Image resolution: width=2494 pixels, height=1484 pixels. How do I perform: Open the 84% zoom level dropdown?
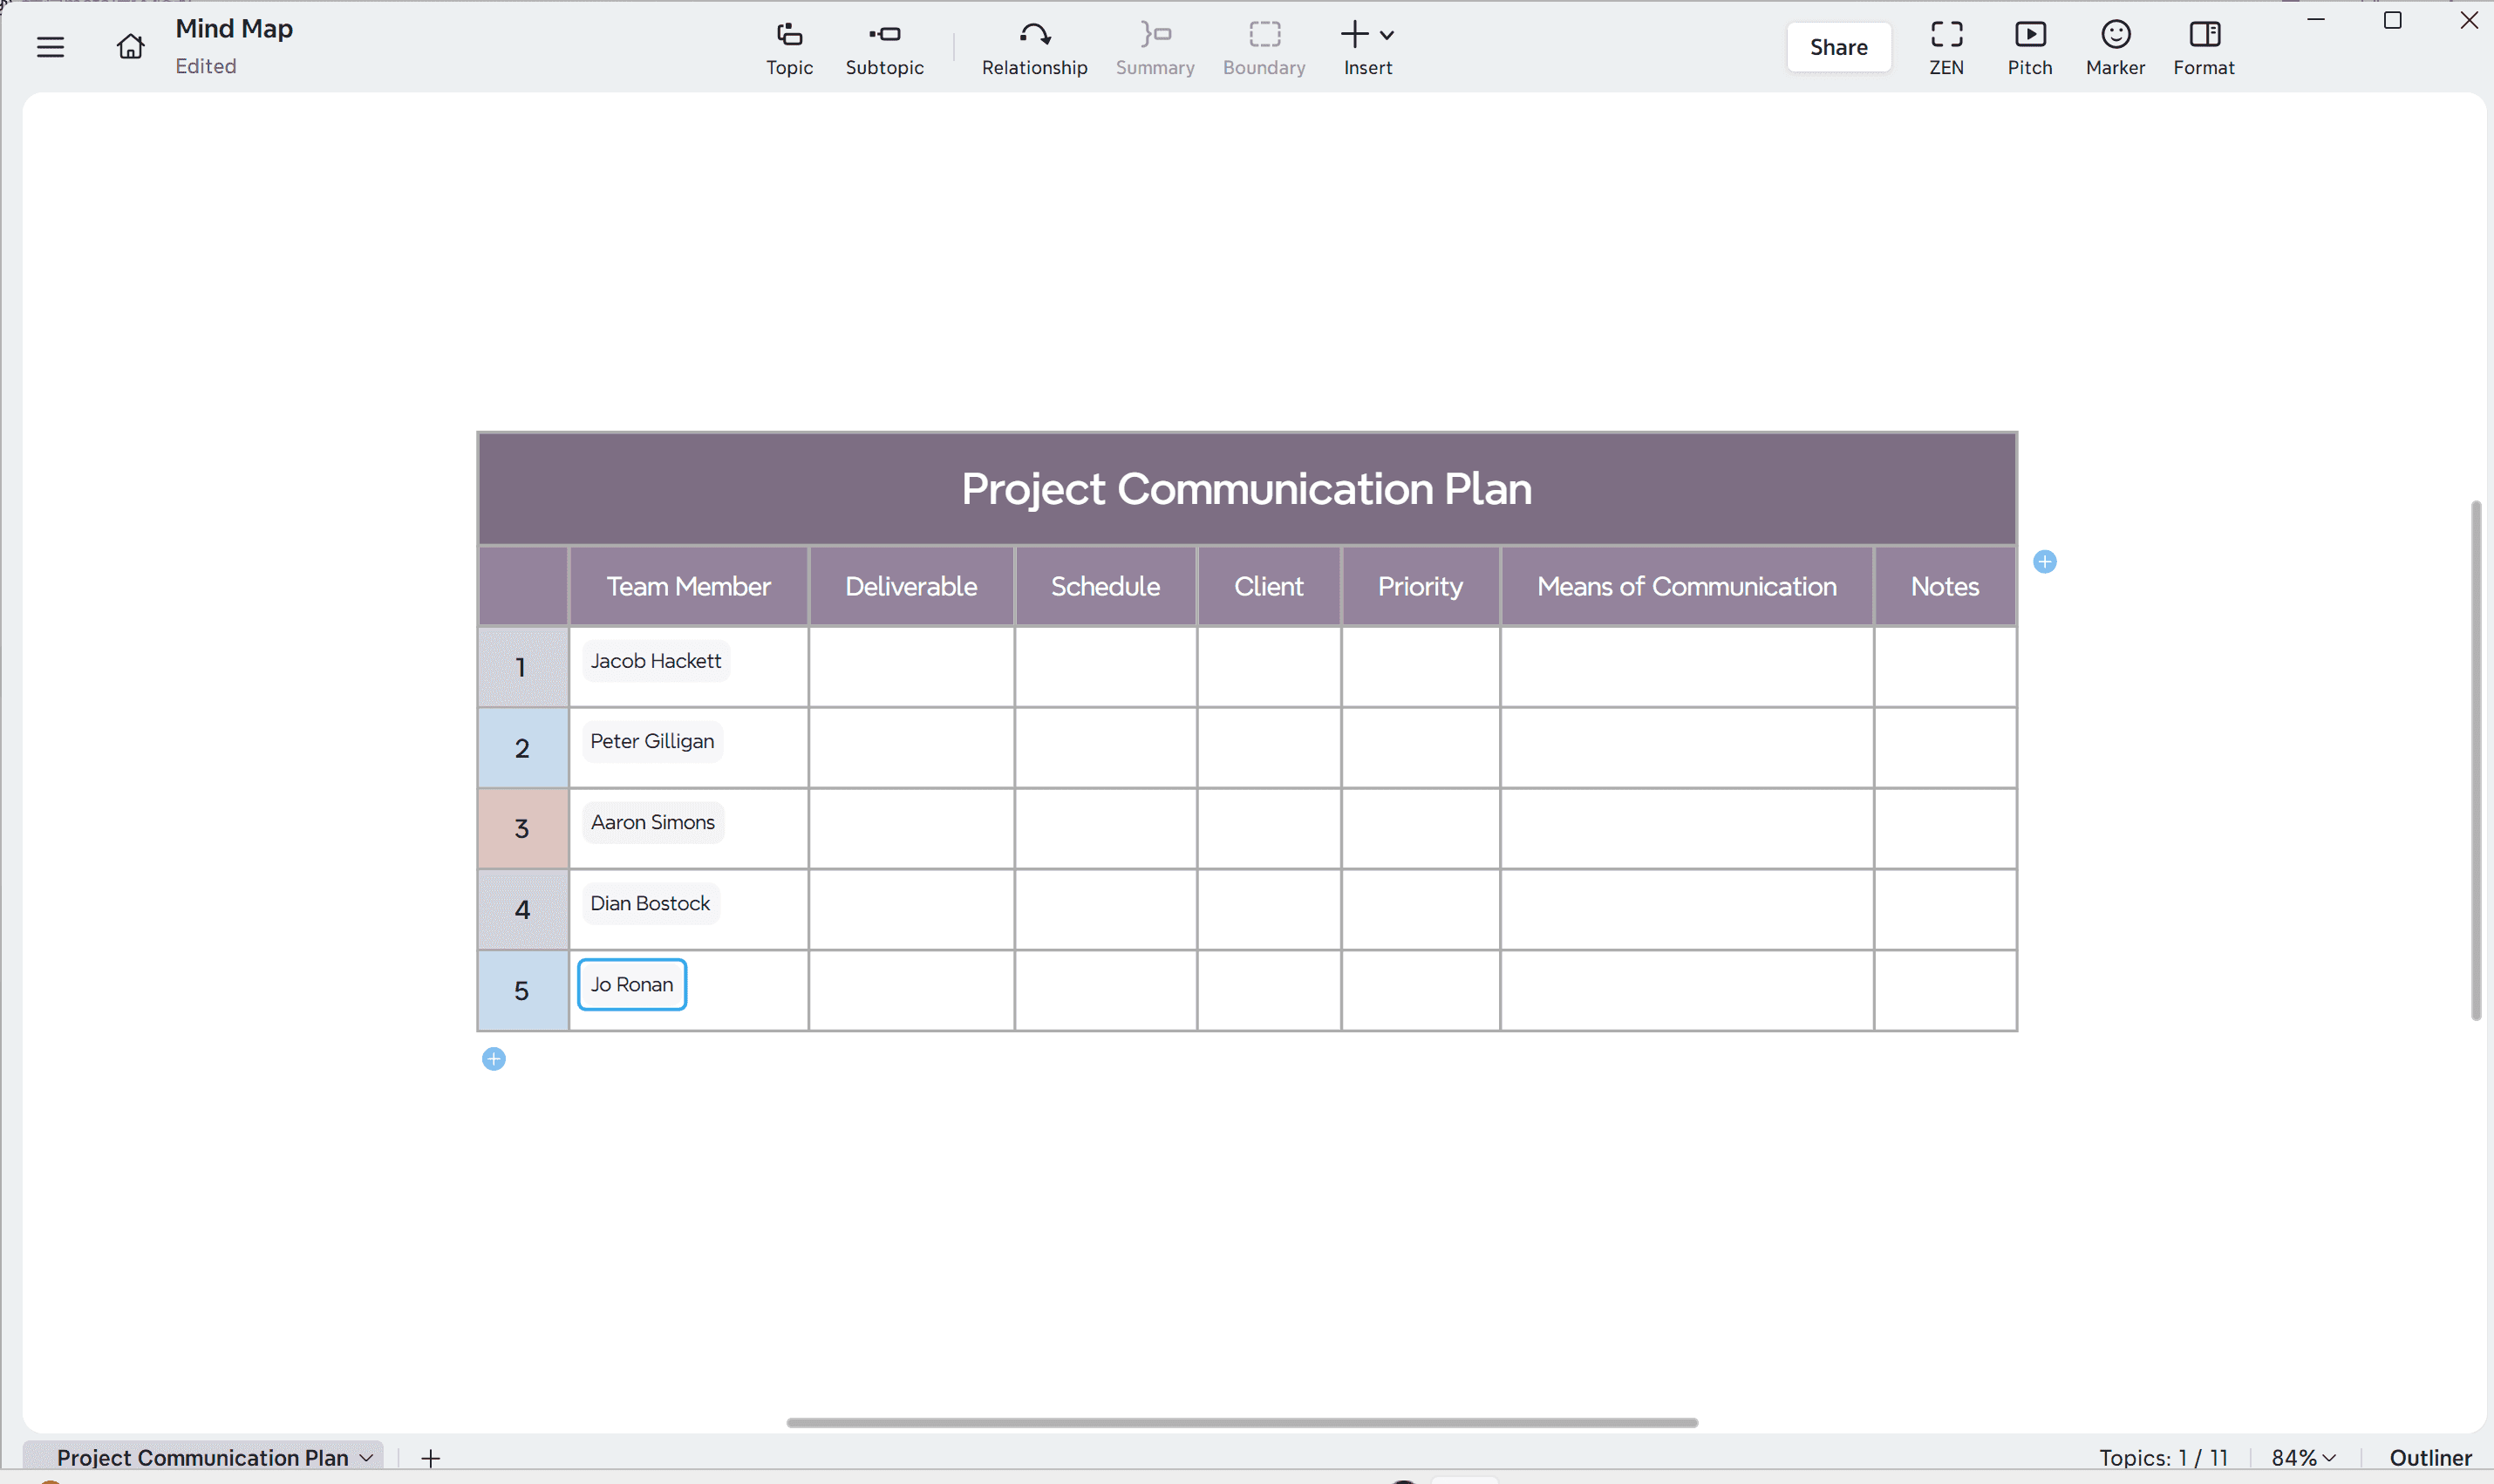point(2302,1458)
